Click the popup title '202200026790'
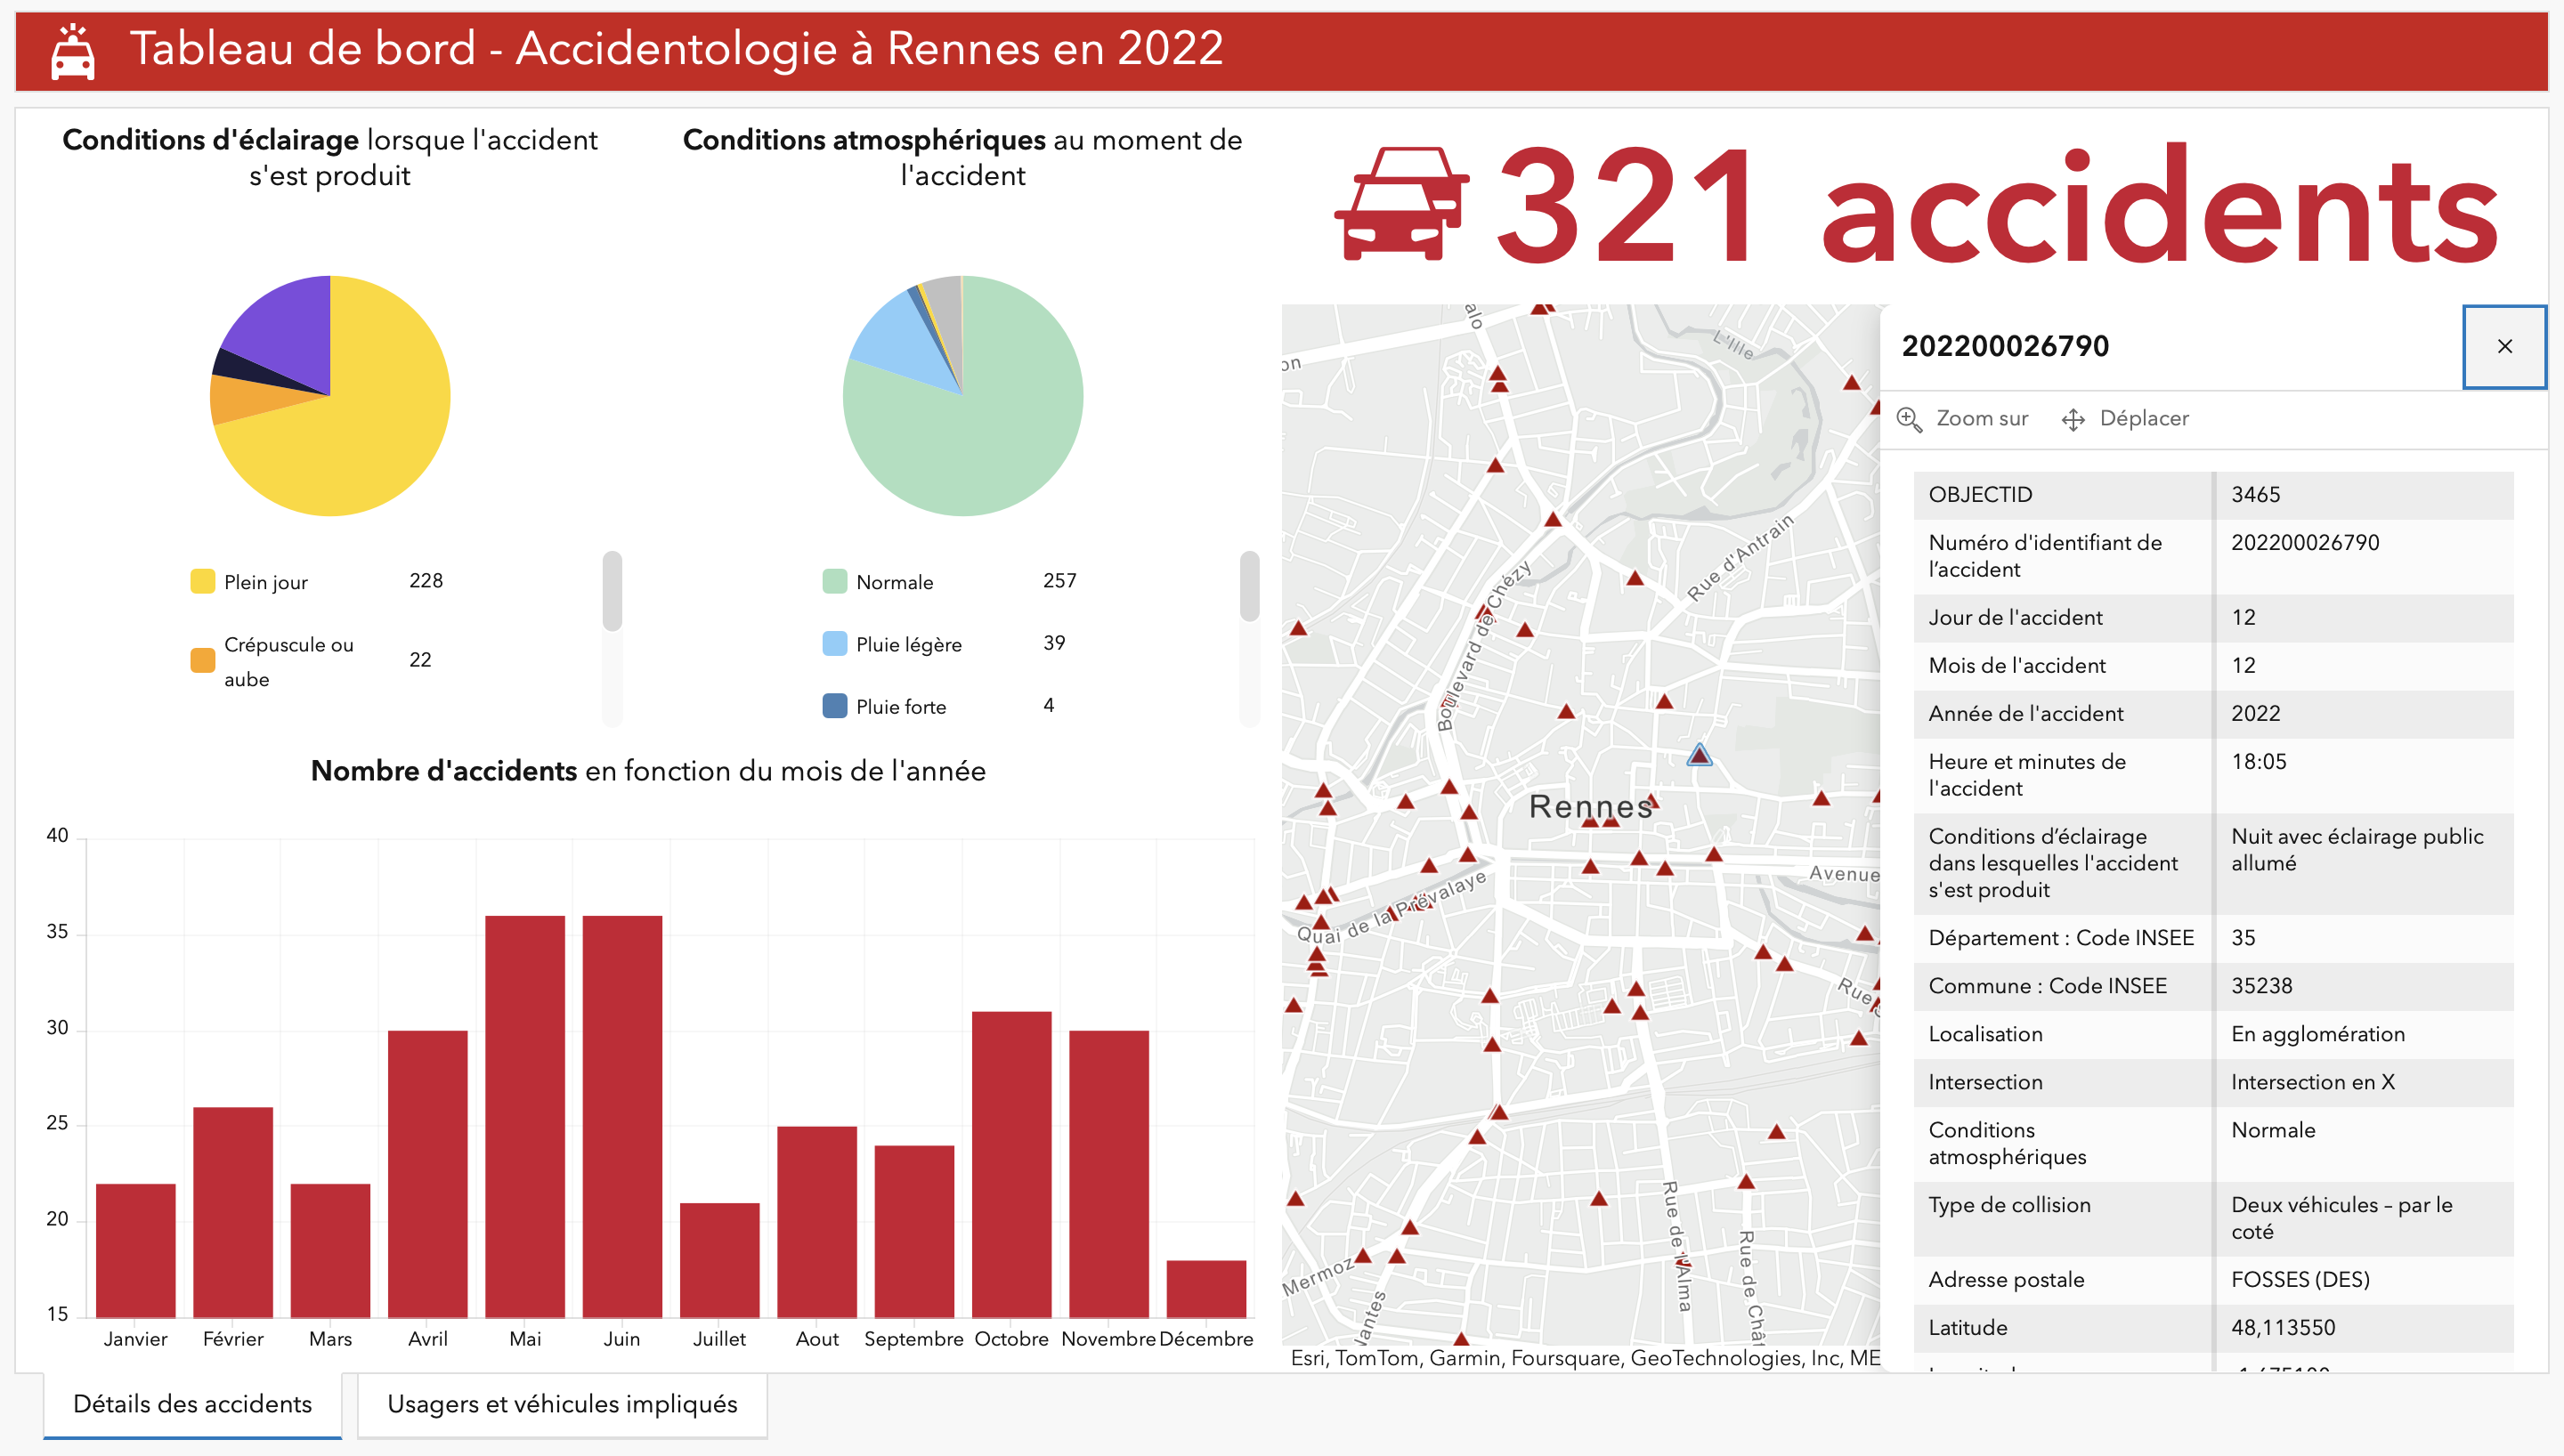The height and width of the screenshot is (1456, 2564). click(2005, 346)
